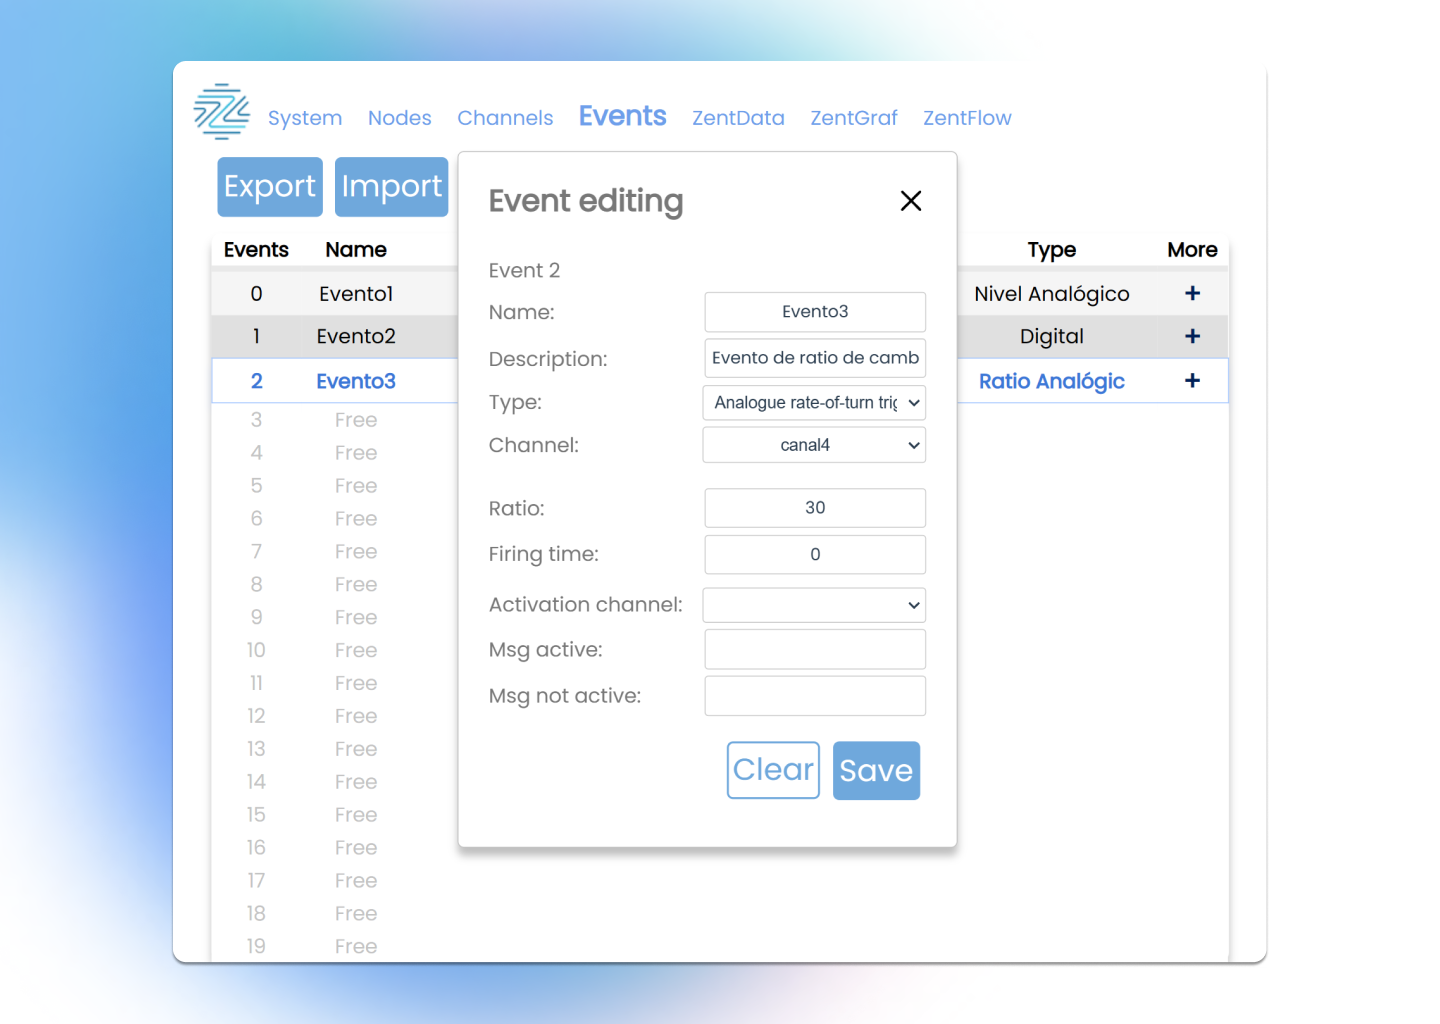
Task: Click the Firing time input field
Action: tap(815, 554)
